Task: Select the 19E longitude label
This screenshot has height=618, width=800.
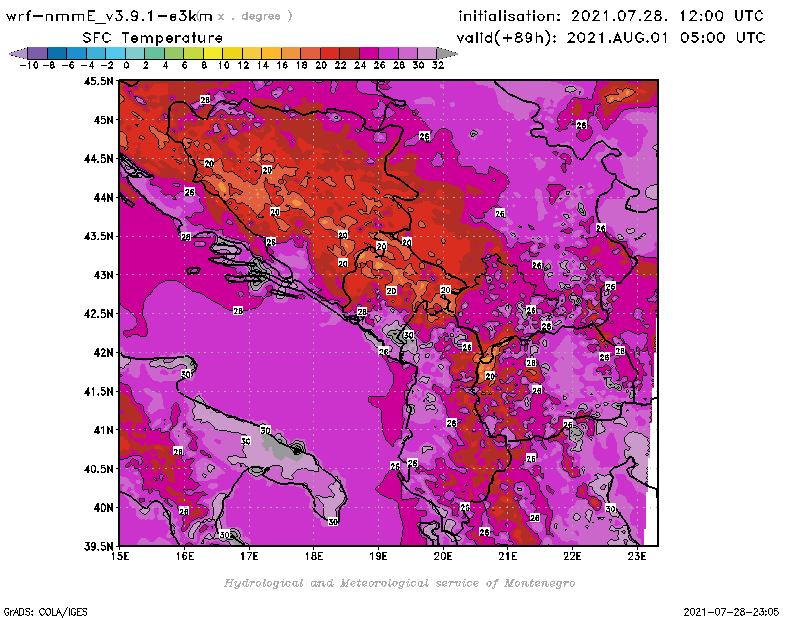Action: coord(378,556)
